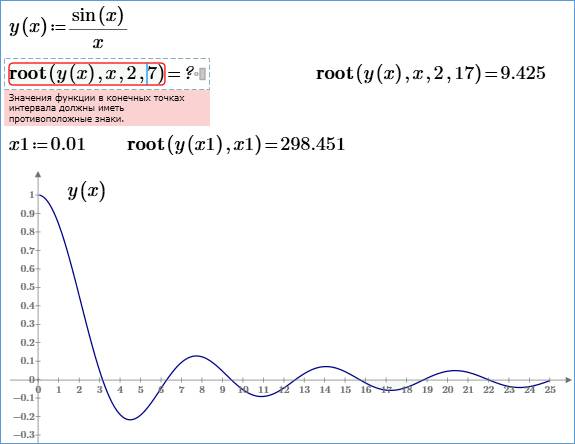Screen dimensions: 575x444
Task: Click the red error message box
Action: 107,108
